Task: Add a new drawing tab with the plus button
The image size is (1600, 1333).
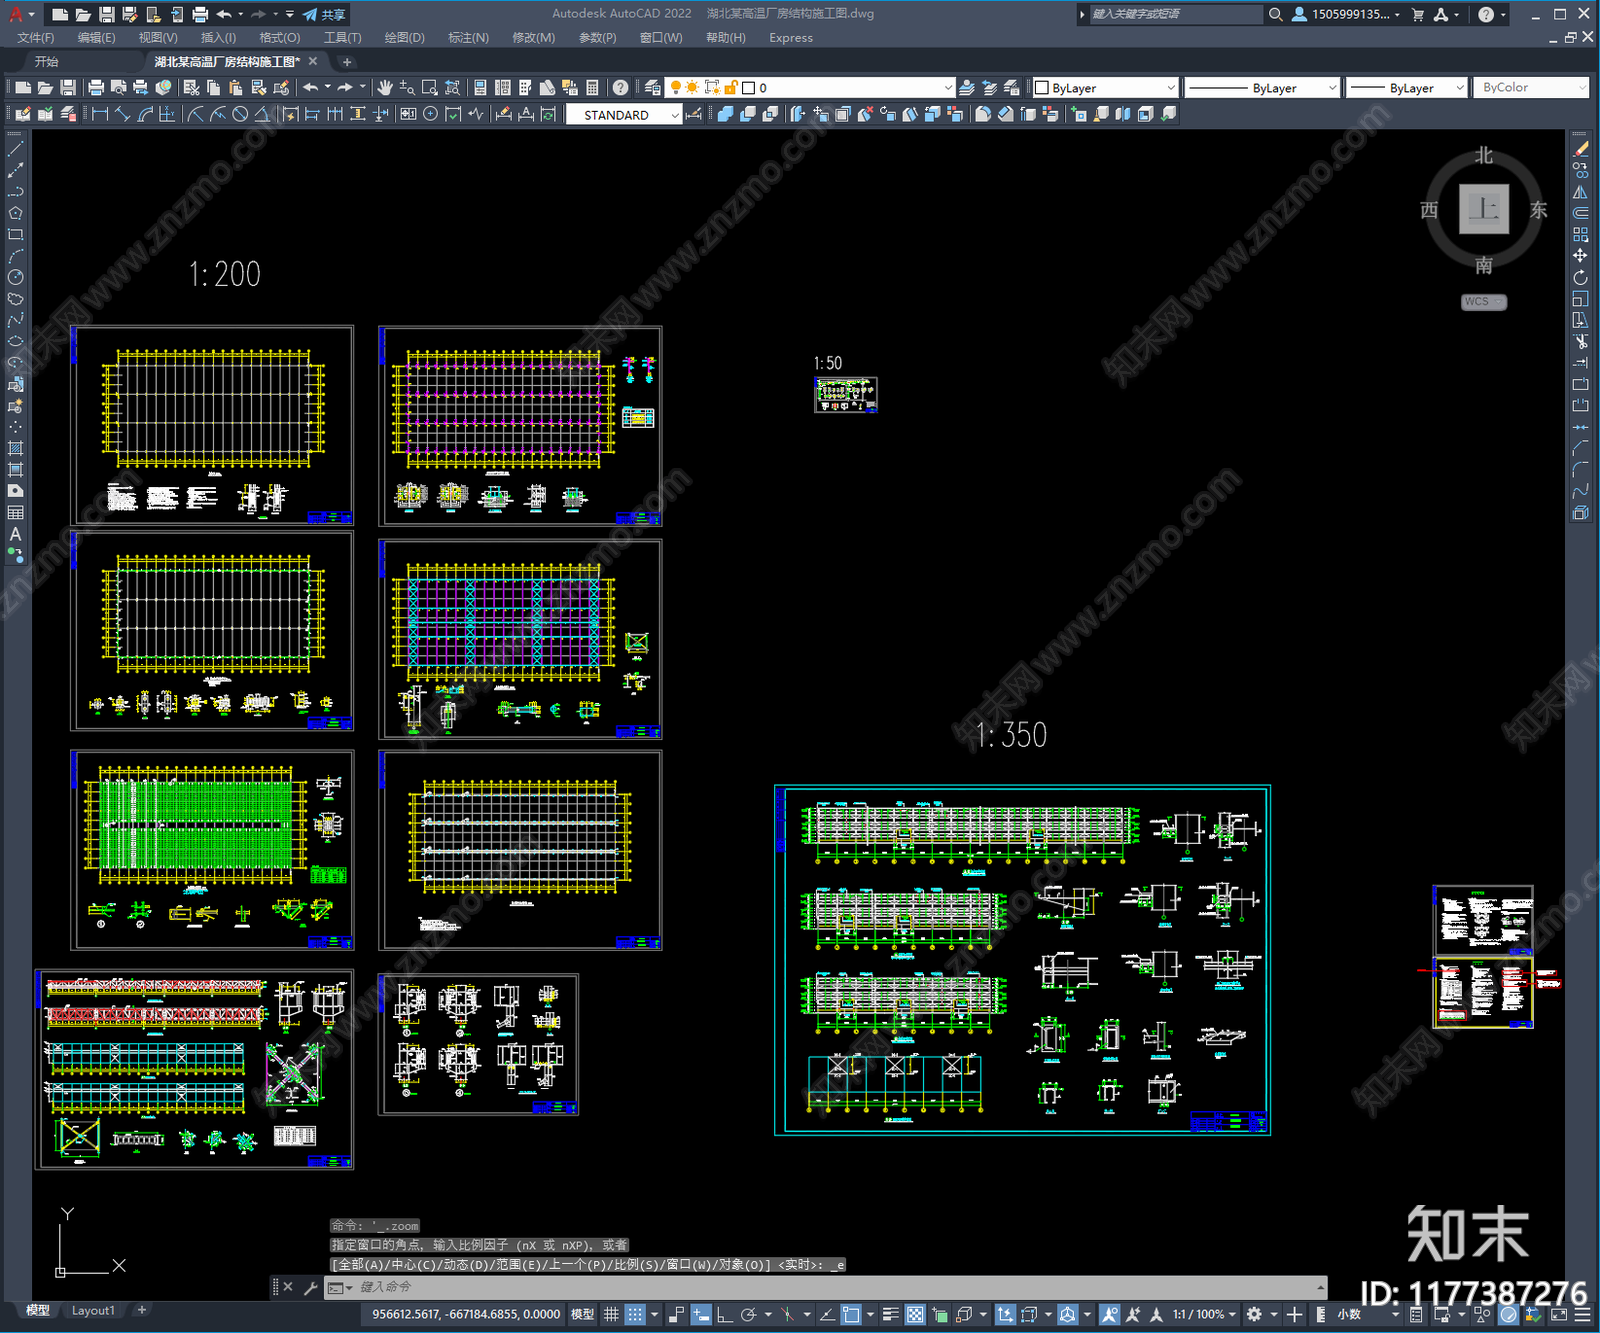Action: point(347,62)
